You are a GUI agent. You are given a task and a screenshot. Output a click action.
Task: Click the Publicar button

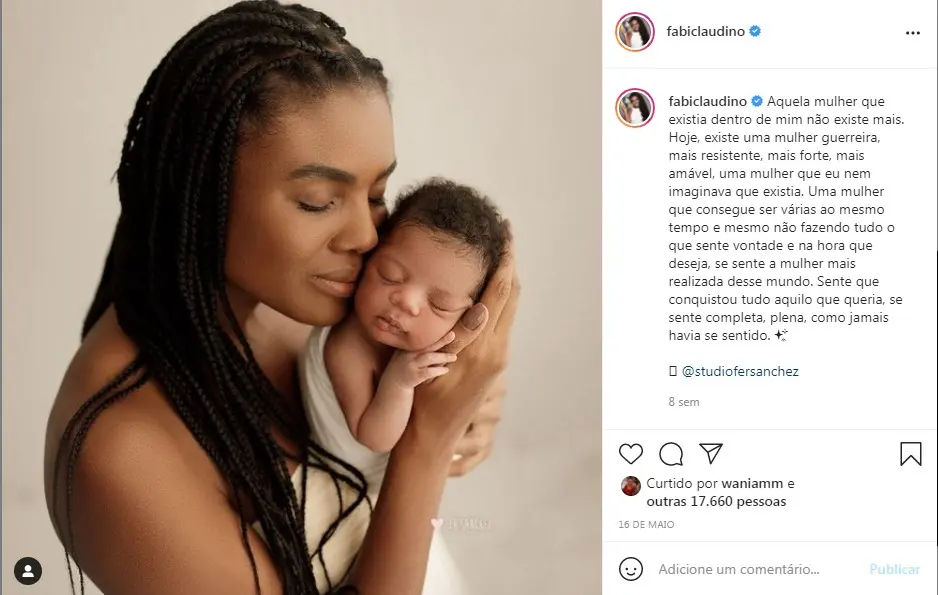[894, 569]
